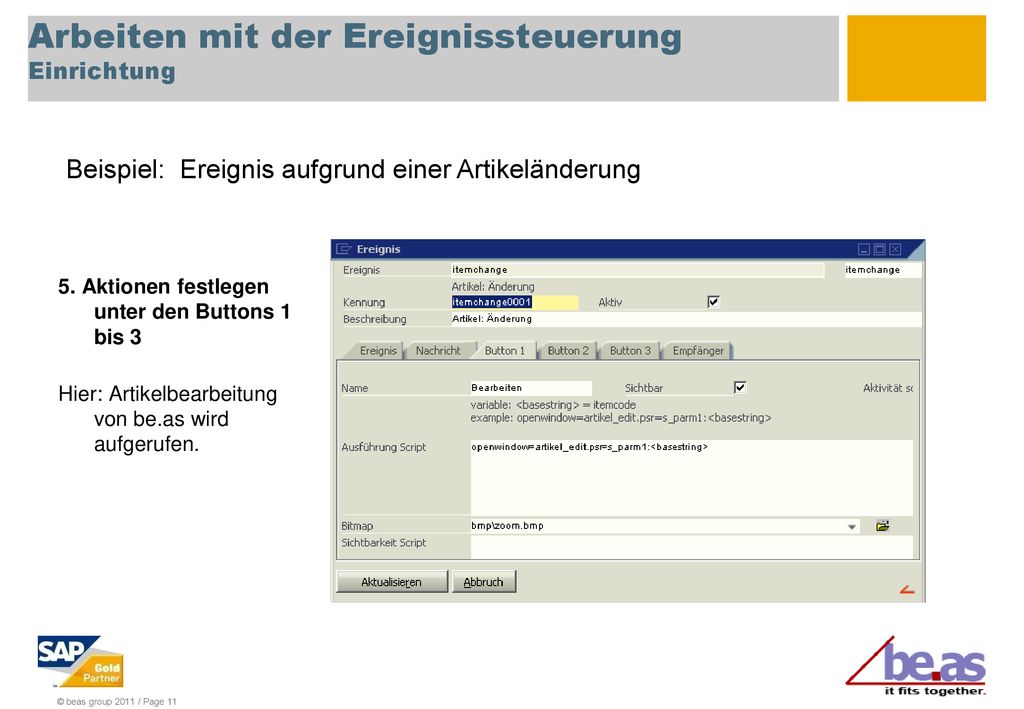Click the Kennung field itemchange0001

point(515,302)
